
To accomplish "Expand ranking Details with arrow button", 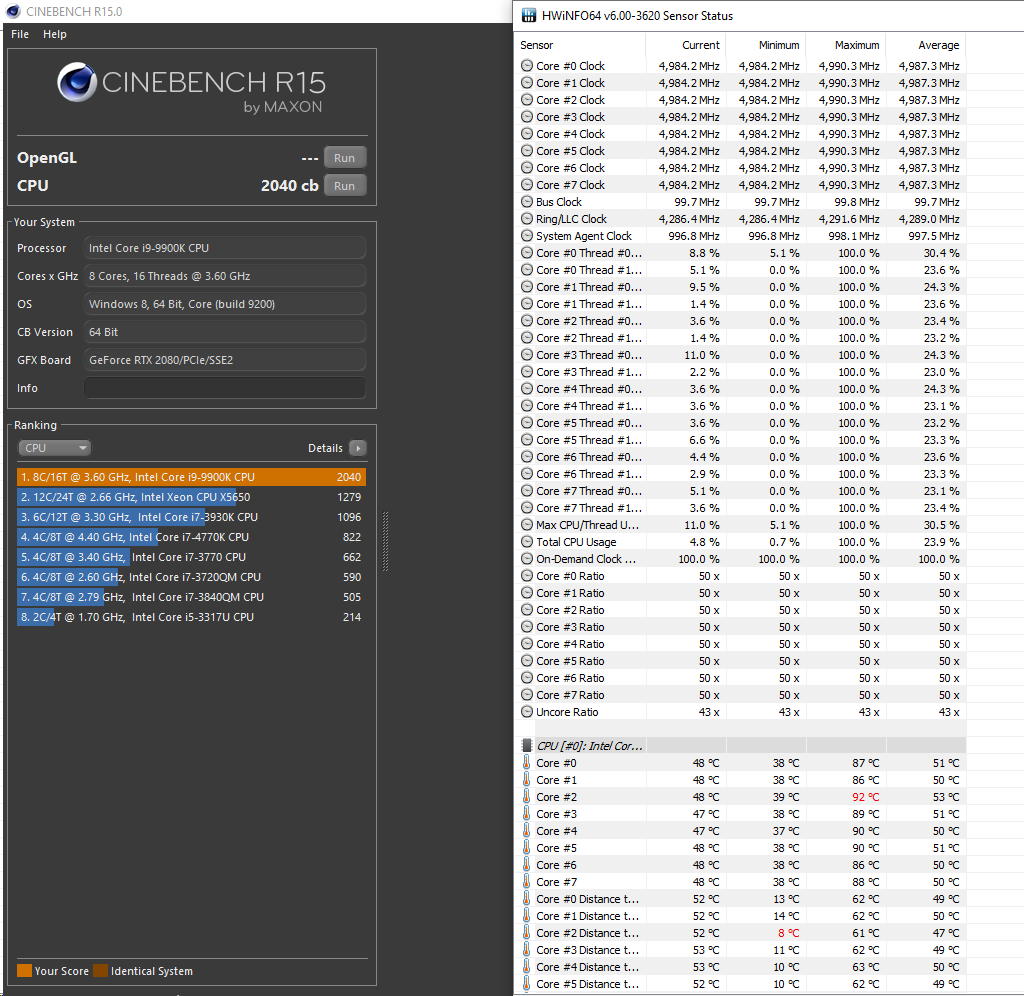I will 357,448.
